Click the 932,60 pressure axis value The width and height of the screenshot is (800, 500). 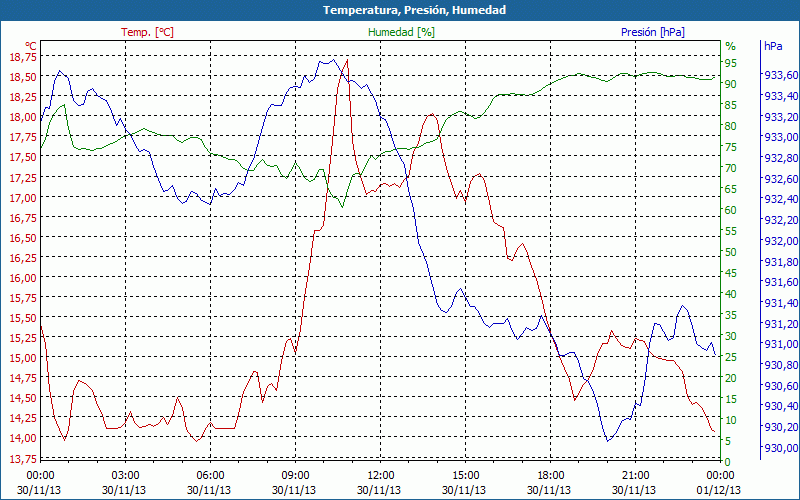[781, 179]
